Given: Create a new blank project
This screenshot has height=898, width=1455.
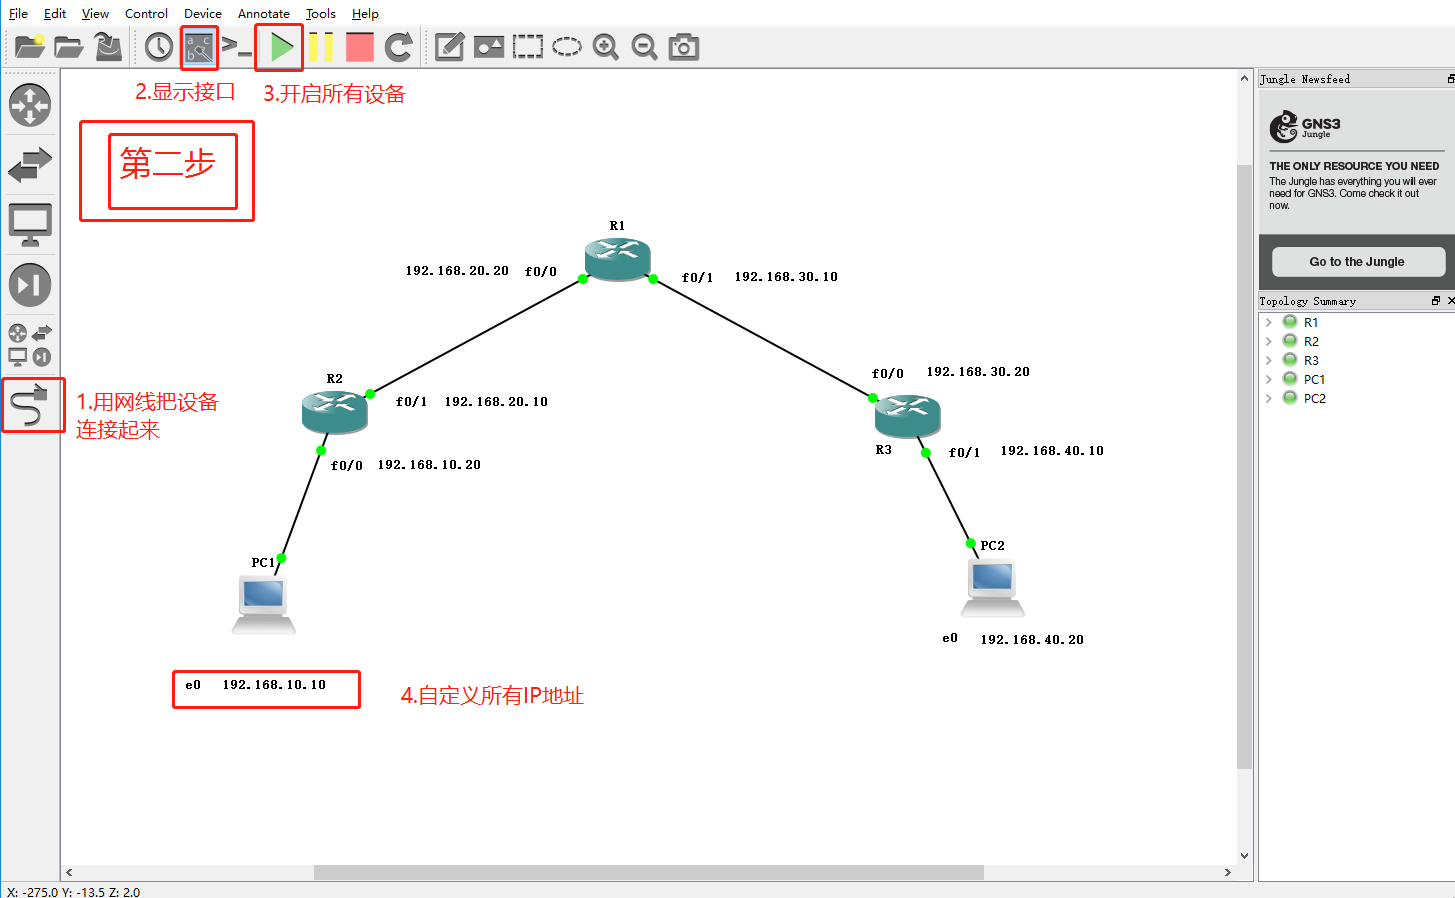Looking at the screenshot, I should tap(29, 46).
